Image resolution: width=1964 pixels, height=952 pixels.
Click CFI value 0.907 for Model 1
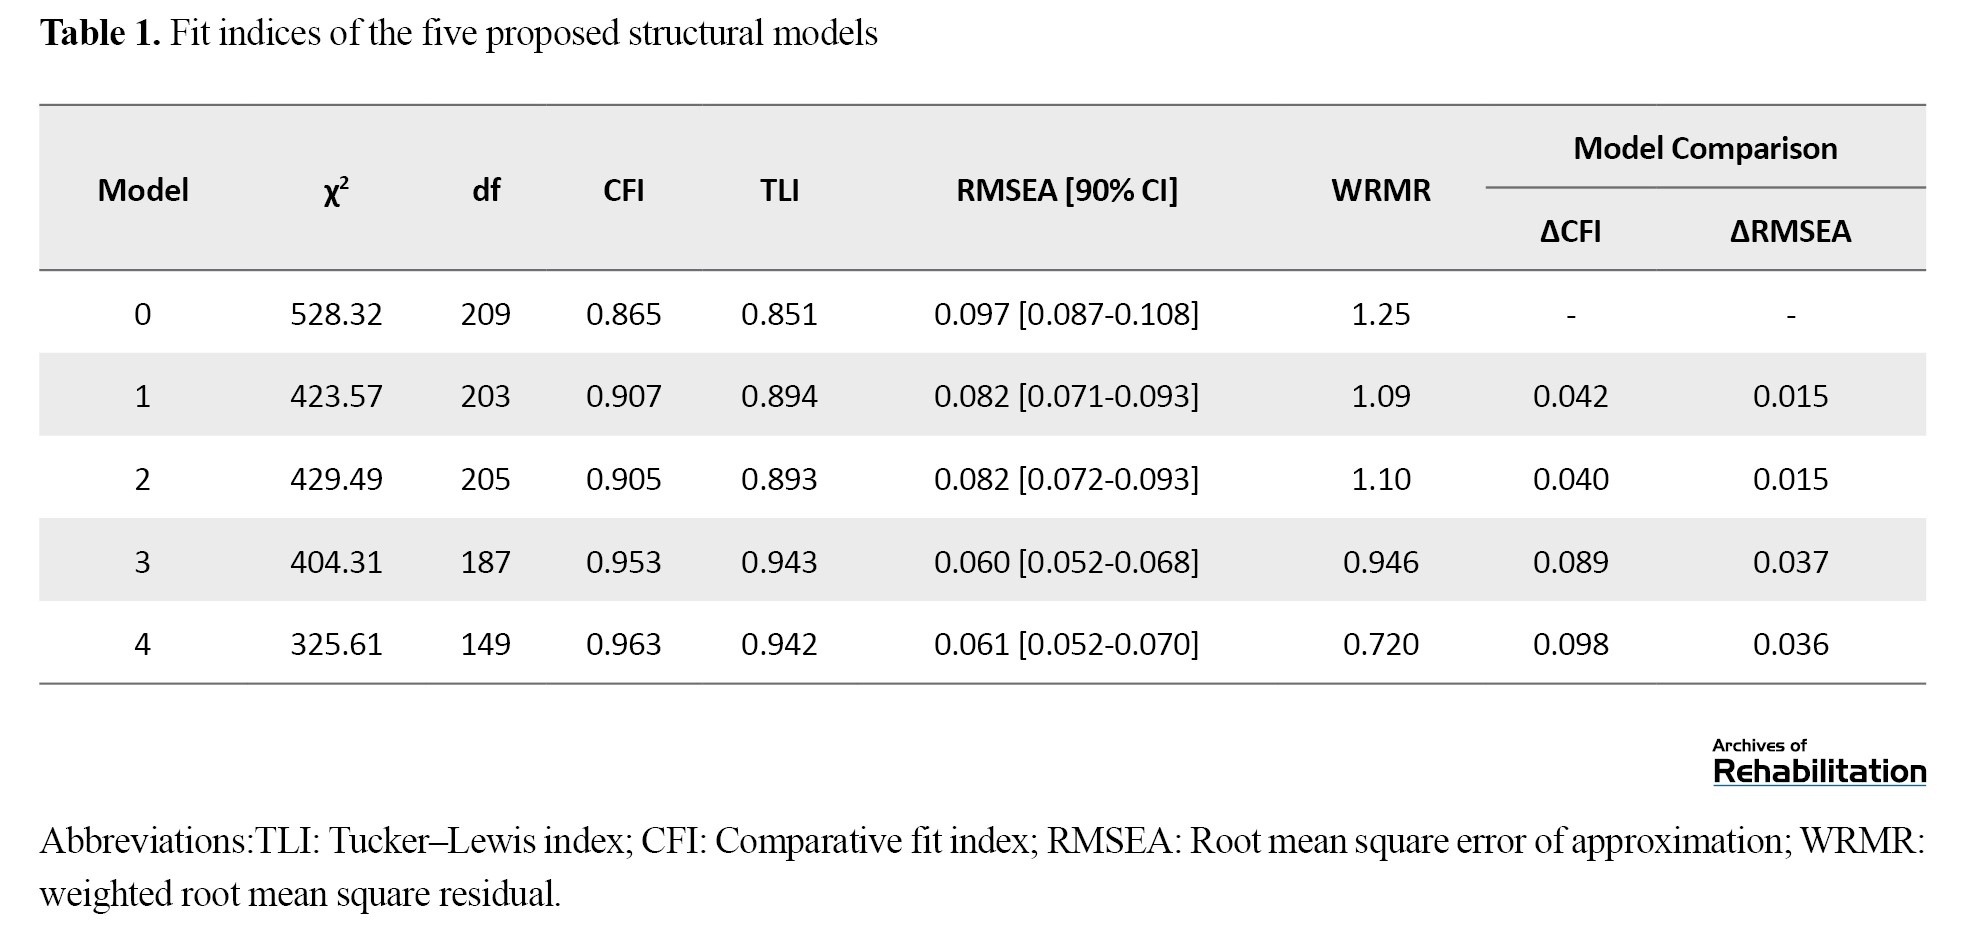pyautogui.click(x=623, y=396)
